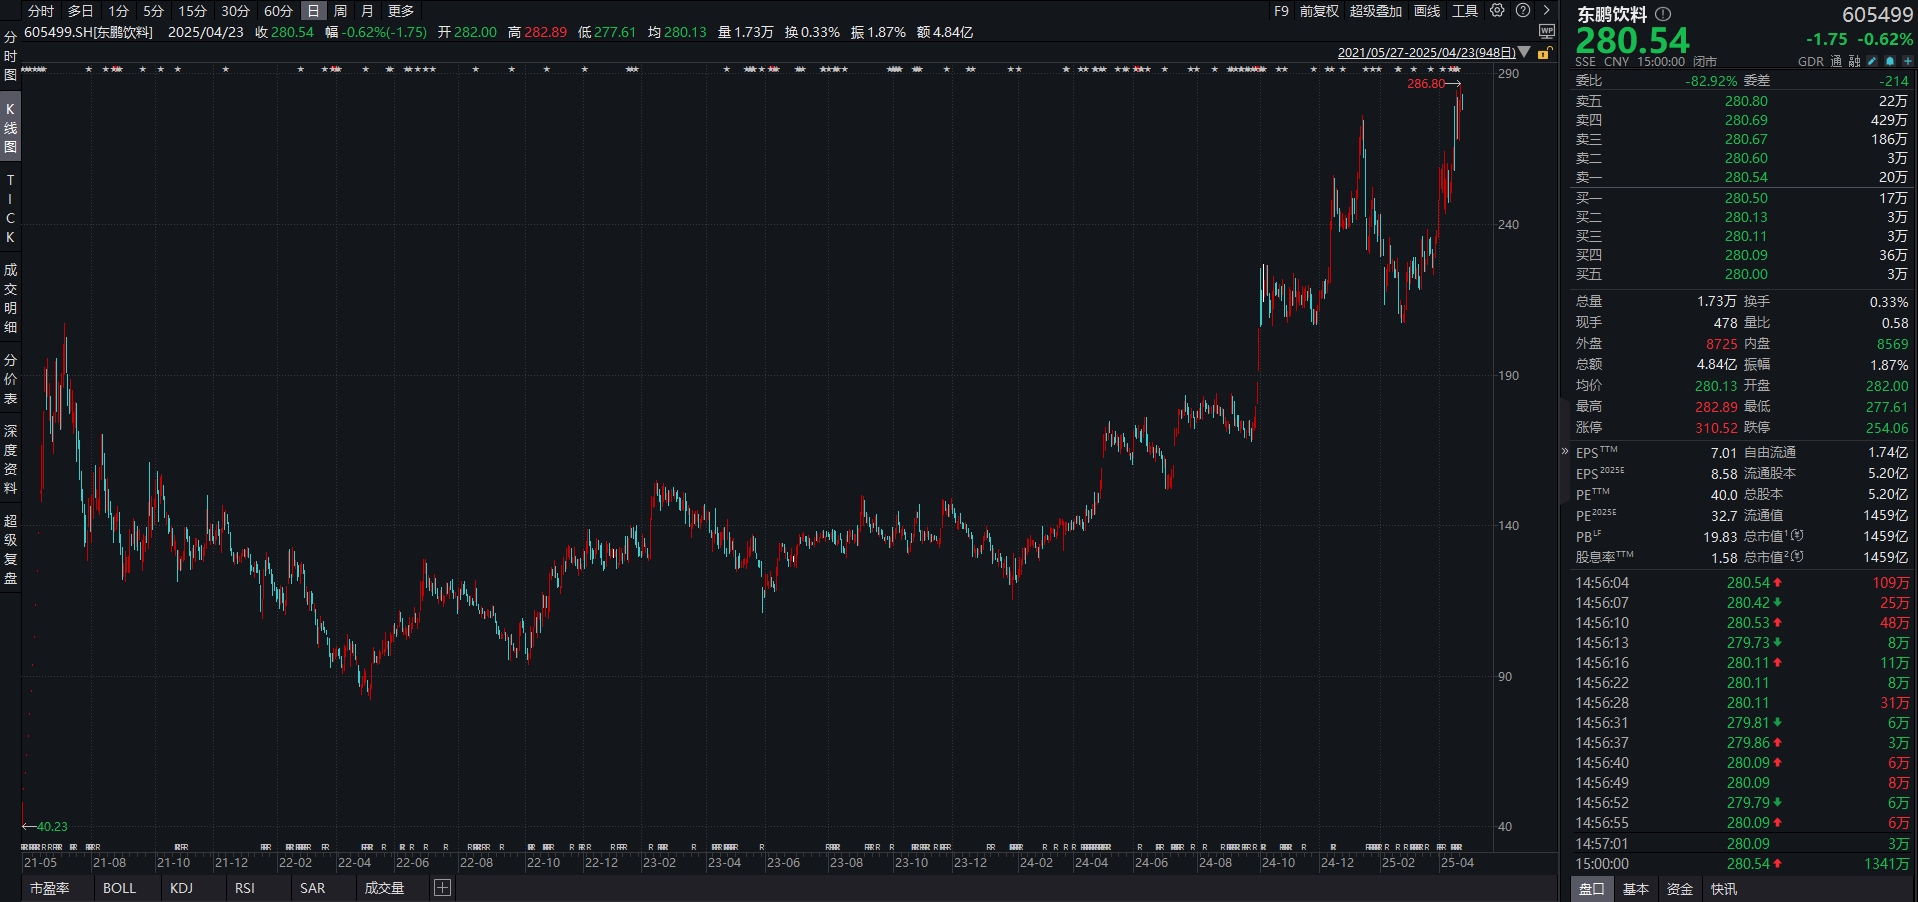Collapse the right quote panel chevrons
This screenshot has width=1918, height=902.
point(1565,452)
